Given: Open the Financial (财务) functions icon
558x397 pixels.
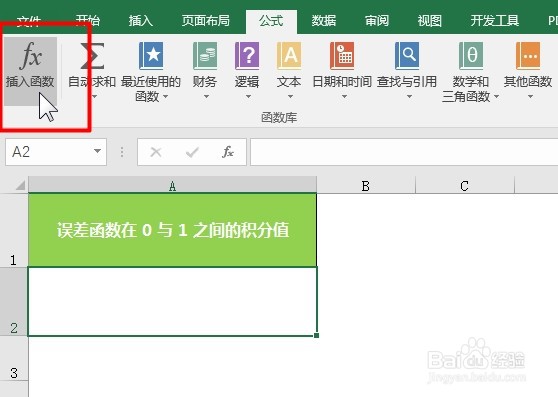Looking at the screenshot, I should [205, 56].
